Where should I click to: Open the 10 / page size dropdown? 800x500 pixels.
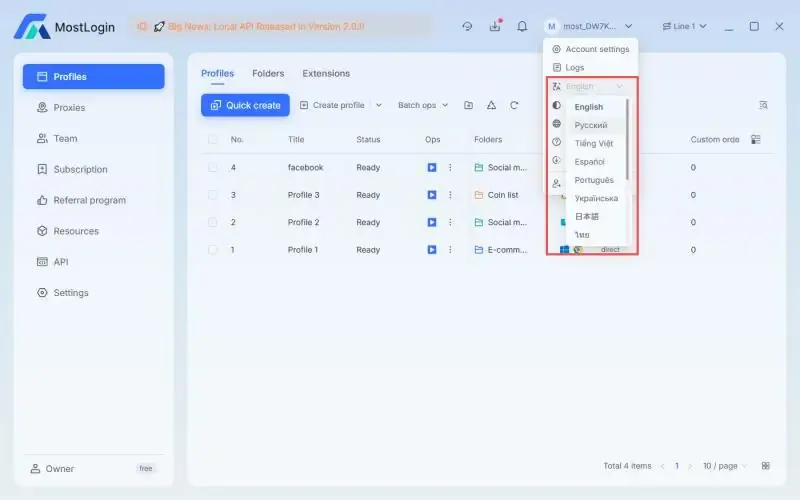tap(724, 466)
